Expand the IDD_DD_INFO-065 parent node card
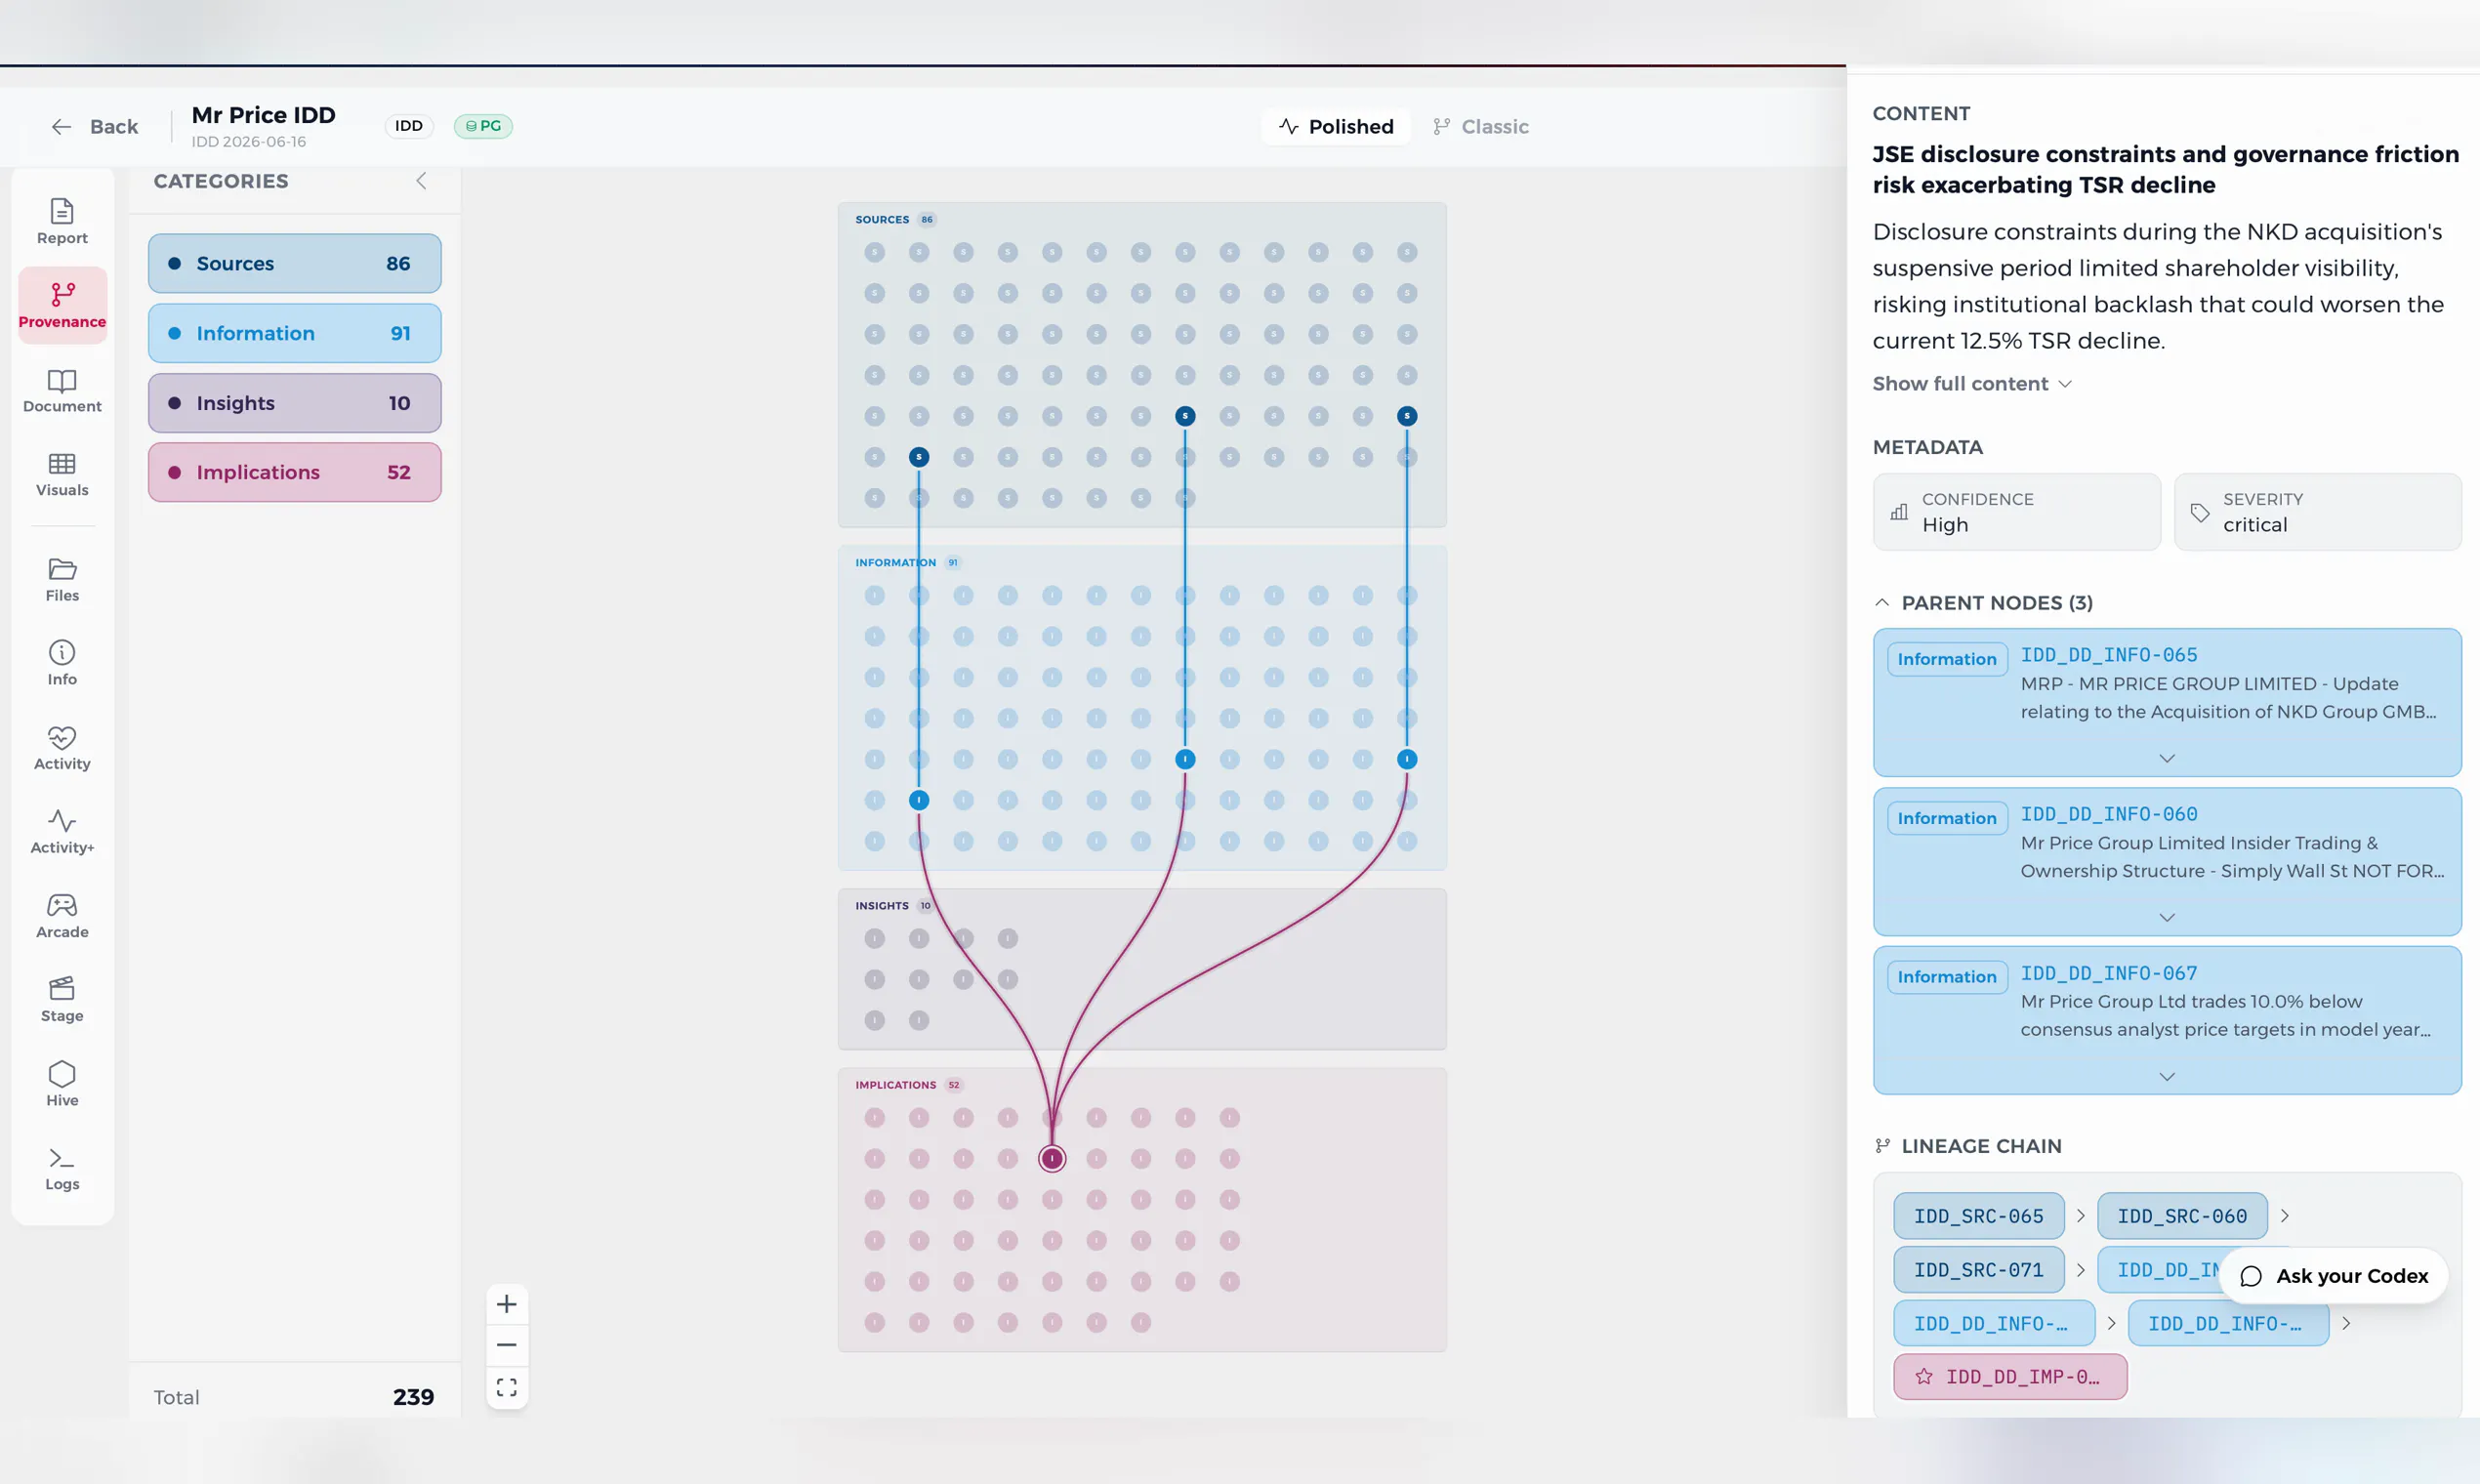Image resolution: width=2480 pixels, height=1484 pixels. point(2167,758)
